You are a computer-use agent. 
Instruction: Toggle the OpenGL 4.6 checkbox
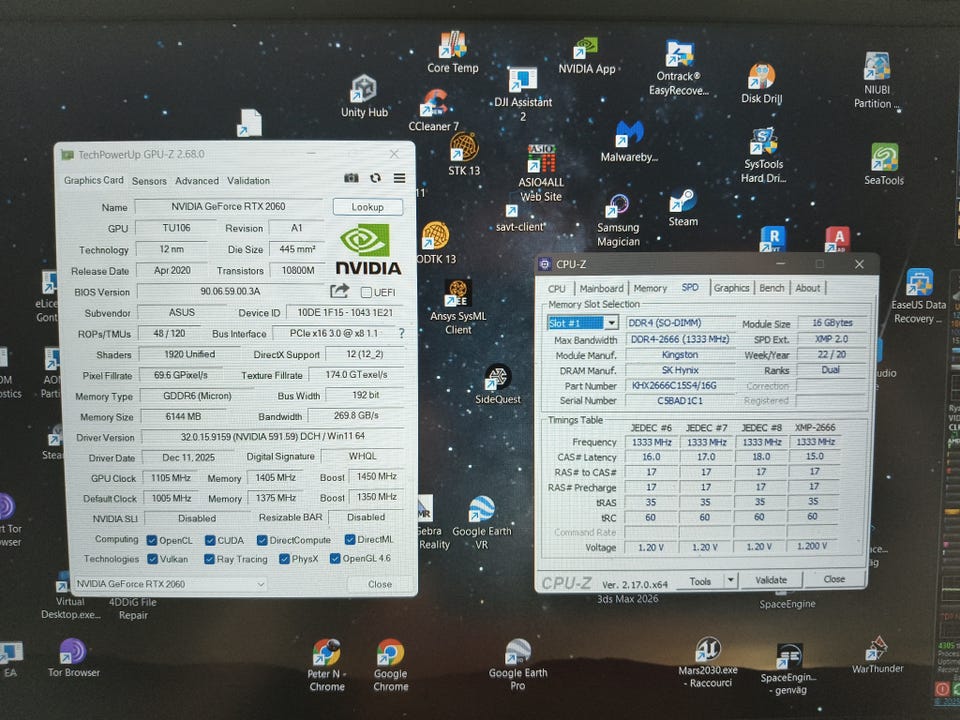click(x=335, y=558)
